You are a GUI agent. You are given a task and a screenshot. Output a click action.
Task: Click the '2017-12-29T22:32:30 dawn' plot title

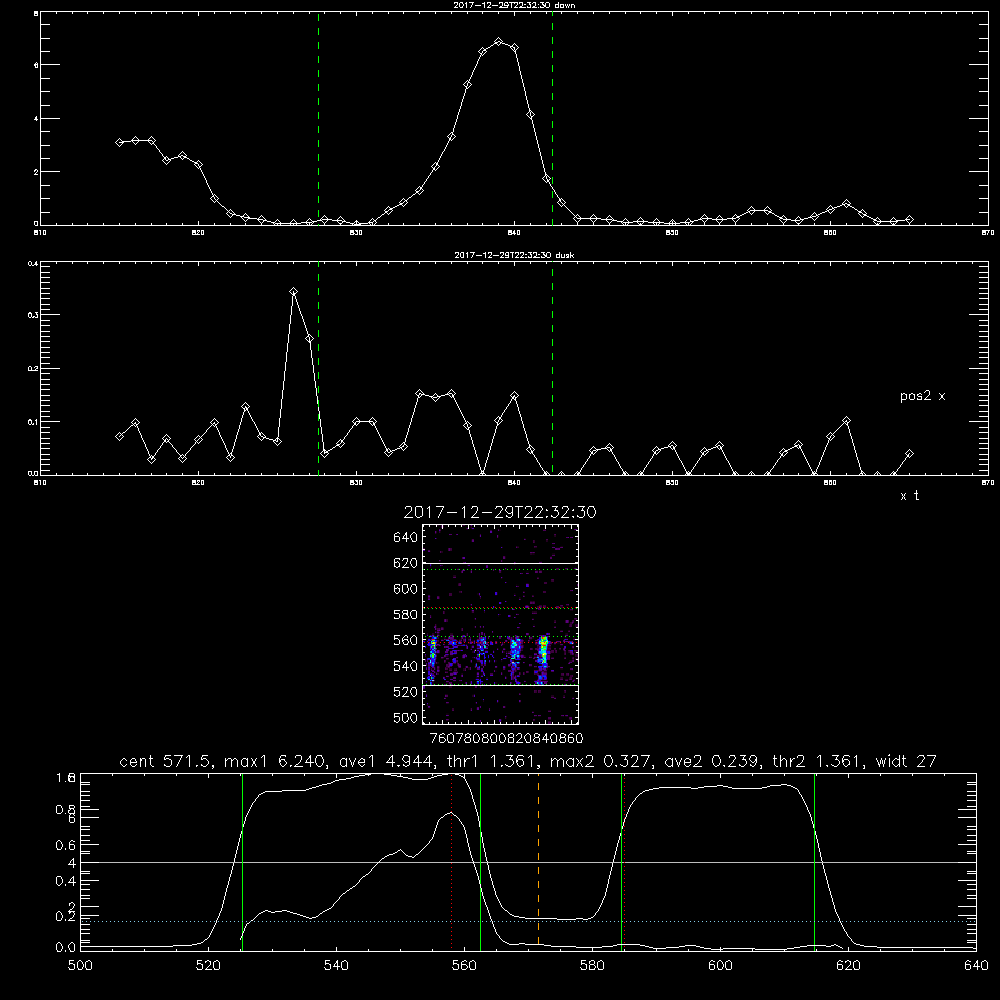[514, 5]
